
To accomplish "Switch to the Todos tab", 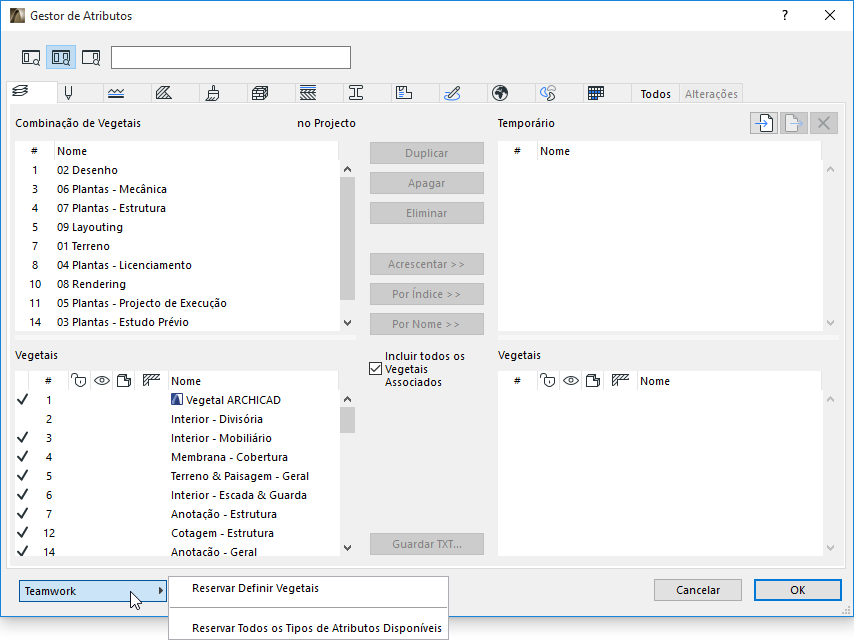I will [x=655, y=94].
